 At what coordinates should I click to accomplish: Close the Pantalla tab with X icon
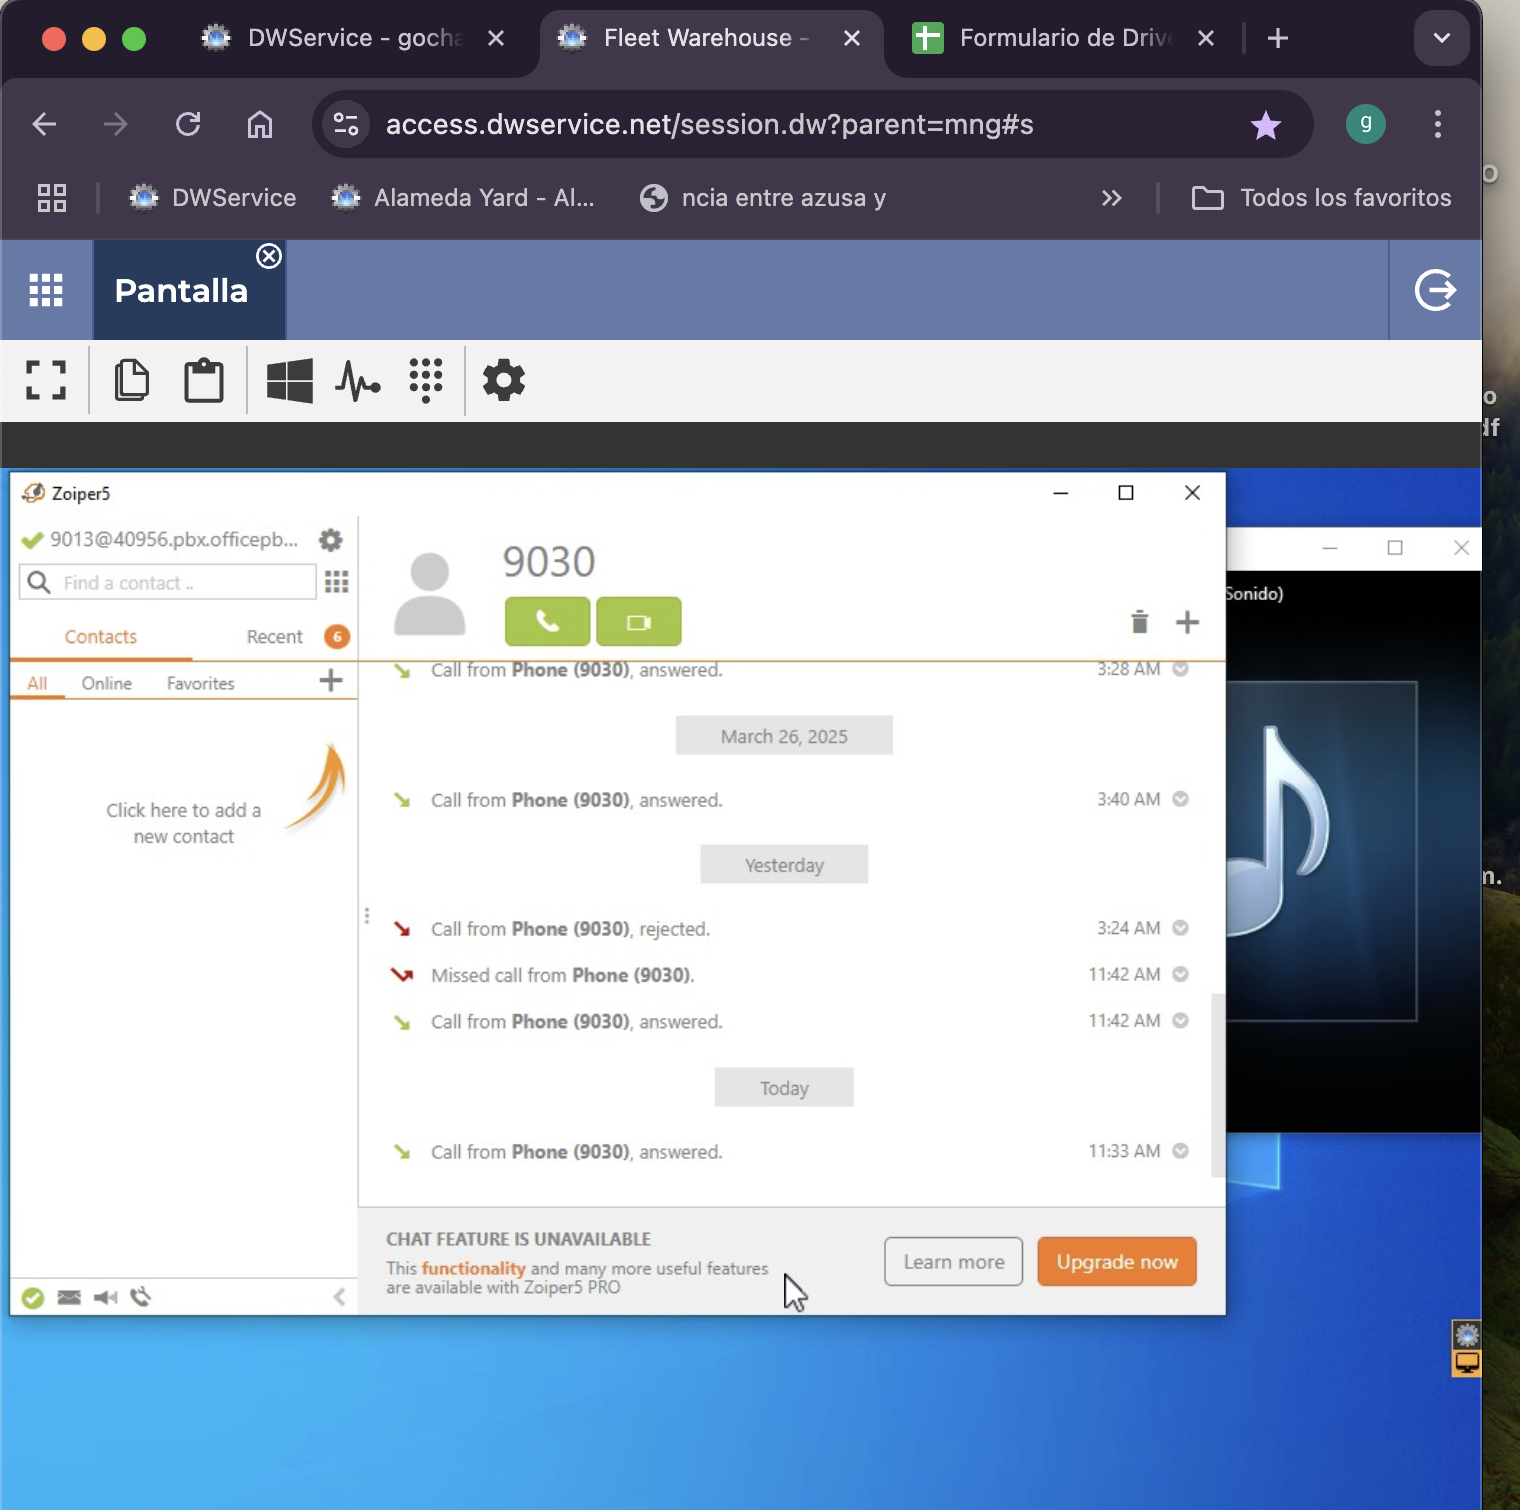(x=269, y=256)
